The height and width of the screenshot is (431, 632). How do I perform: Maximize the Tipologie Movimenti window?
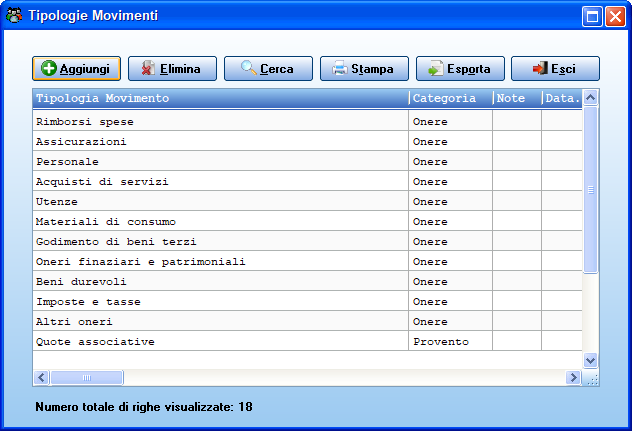[x=592, y=17]
